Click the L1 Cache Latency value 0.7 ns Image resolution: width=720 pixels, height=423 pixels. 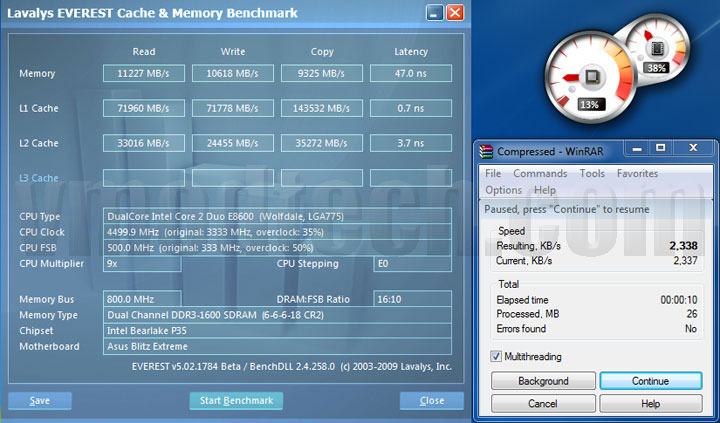tap(411, 108)
